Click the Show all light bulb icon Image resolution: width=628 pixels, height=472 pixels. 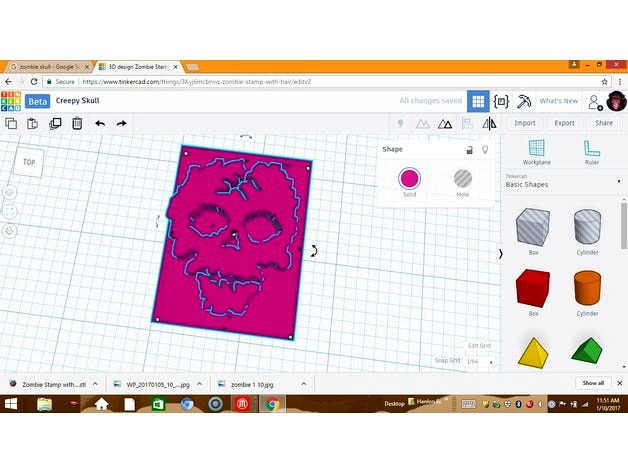pos(401,123)
